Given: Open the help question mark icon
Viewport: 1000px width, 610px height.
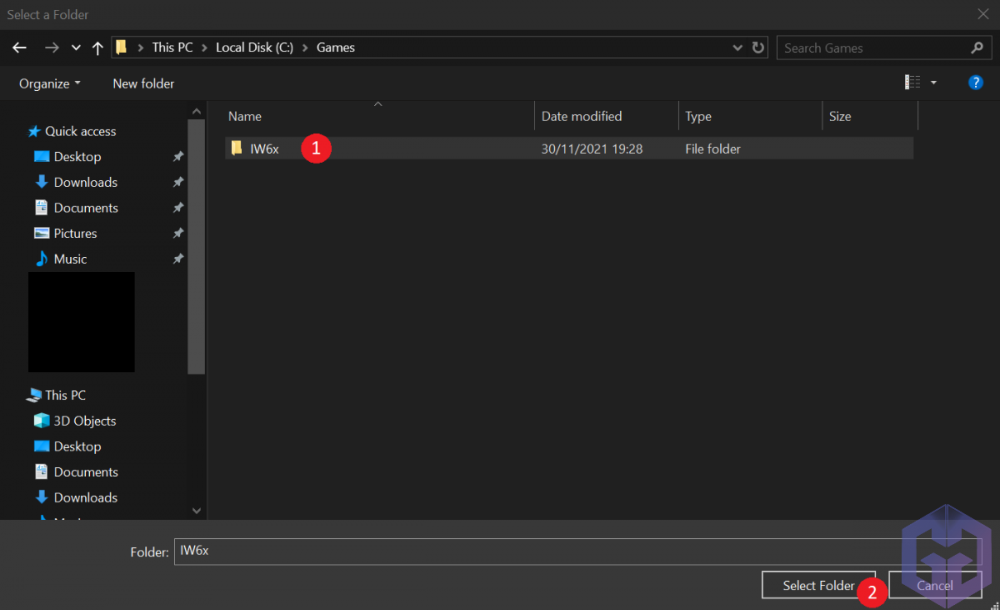Looking at the screenshot, I should 975,83.
